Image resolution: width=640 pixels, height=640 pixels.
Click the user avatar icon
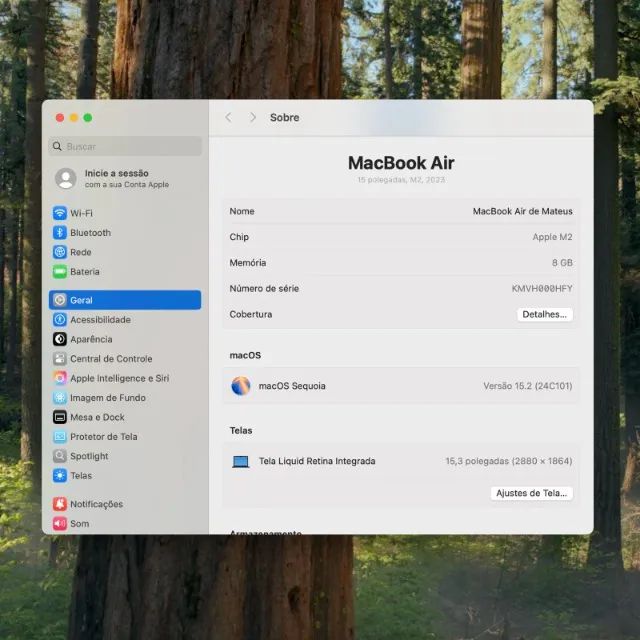click(x=66, y=178)
